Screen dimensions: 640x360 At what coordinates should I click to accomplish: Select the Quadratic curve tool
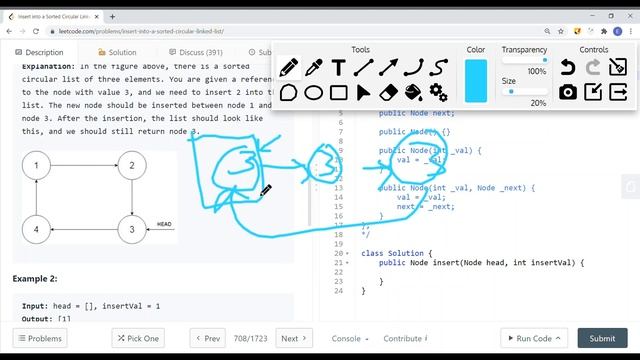click(413, 67)
